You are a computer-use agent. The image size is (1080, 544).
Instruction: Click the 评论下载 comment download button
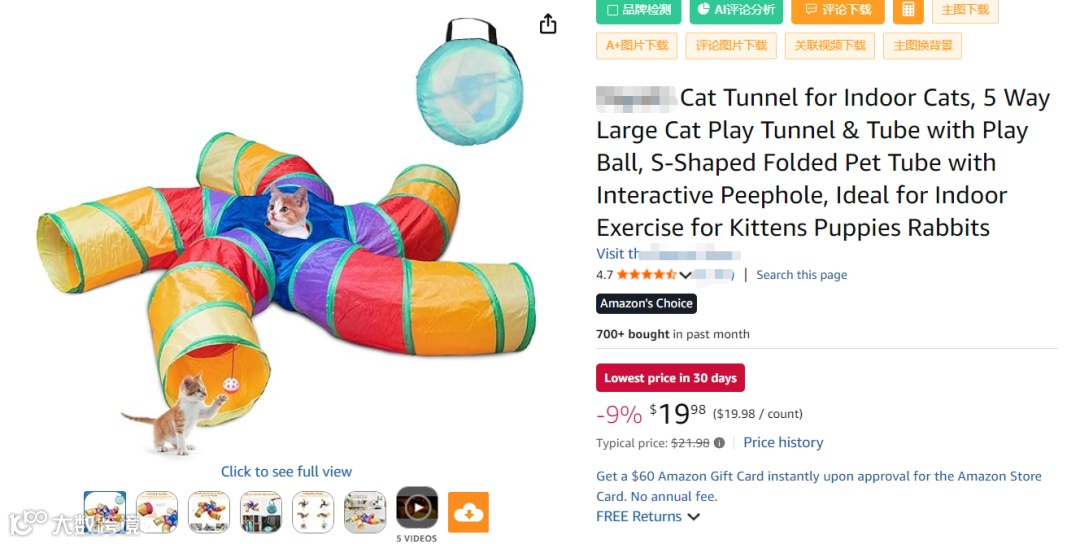coord(837,10)
